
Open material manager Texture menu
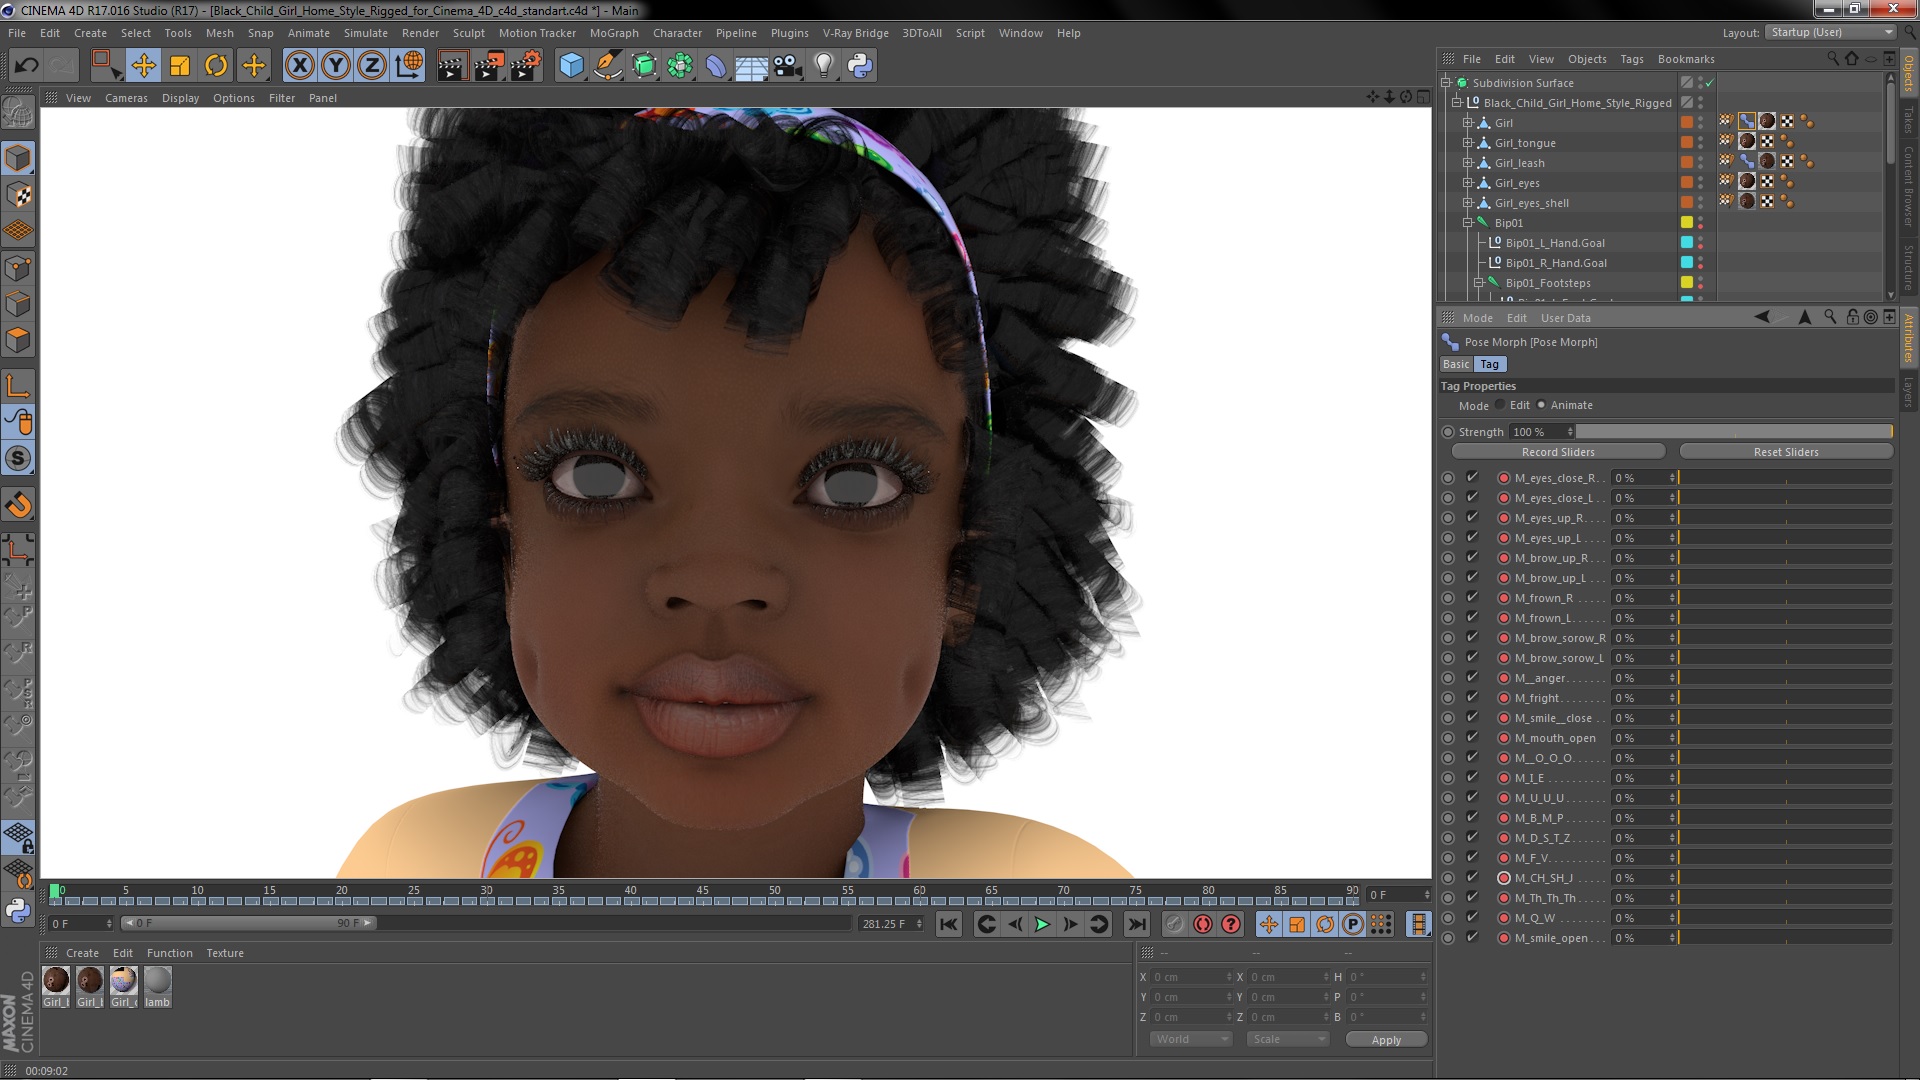click(225, 953)
